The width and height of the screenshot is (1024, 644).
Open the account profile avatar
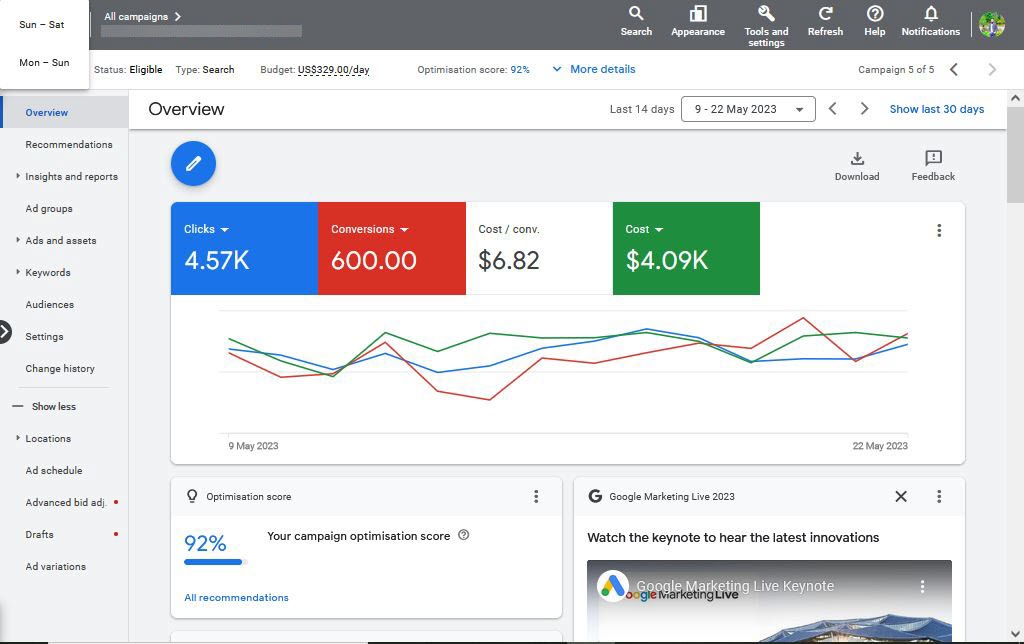coord(991,25)
